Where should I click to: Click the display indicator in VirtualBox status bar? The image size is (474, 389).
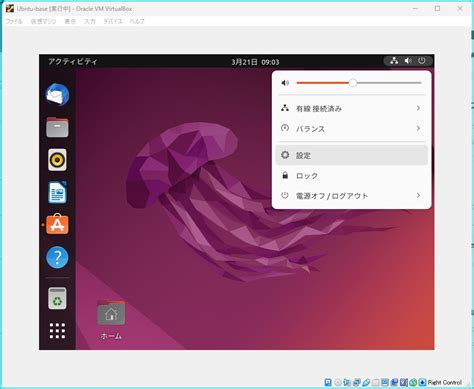point(385,382)
